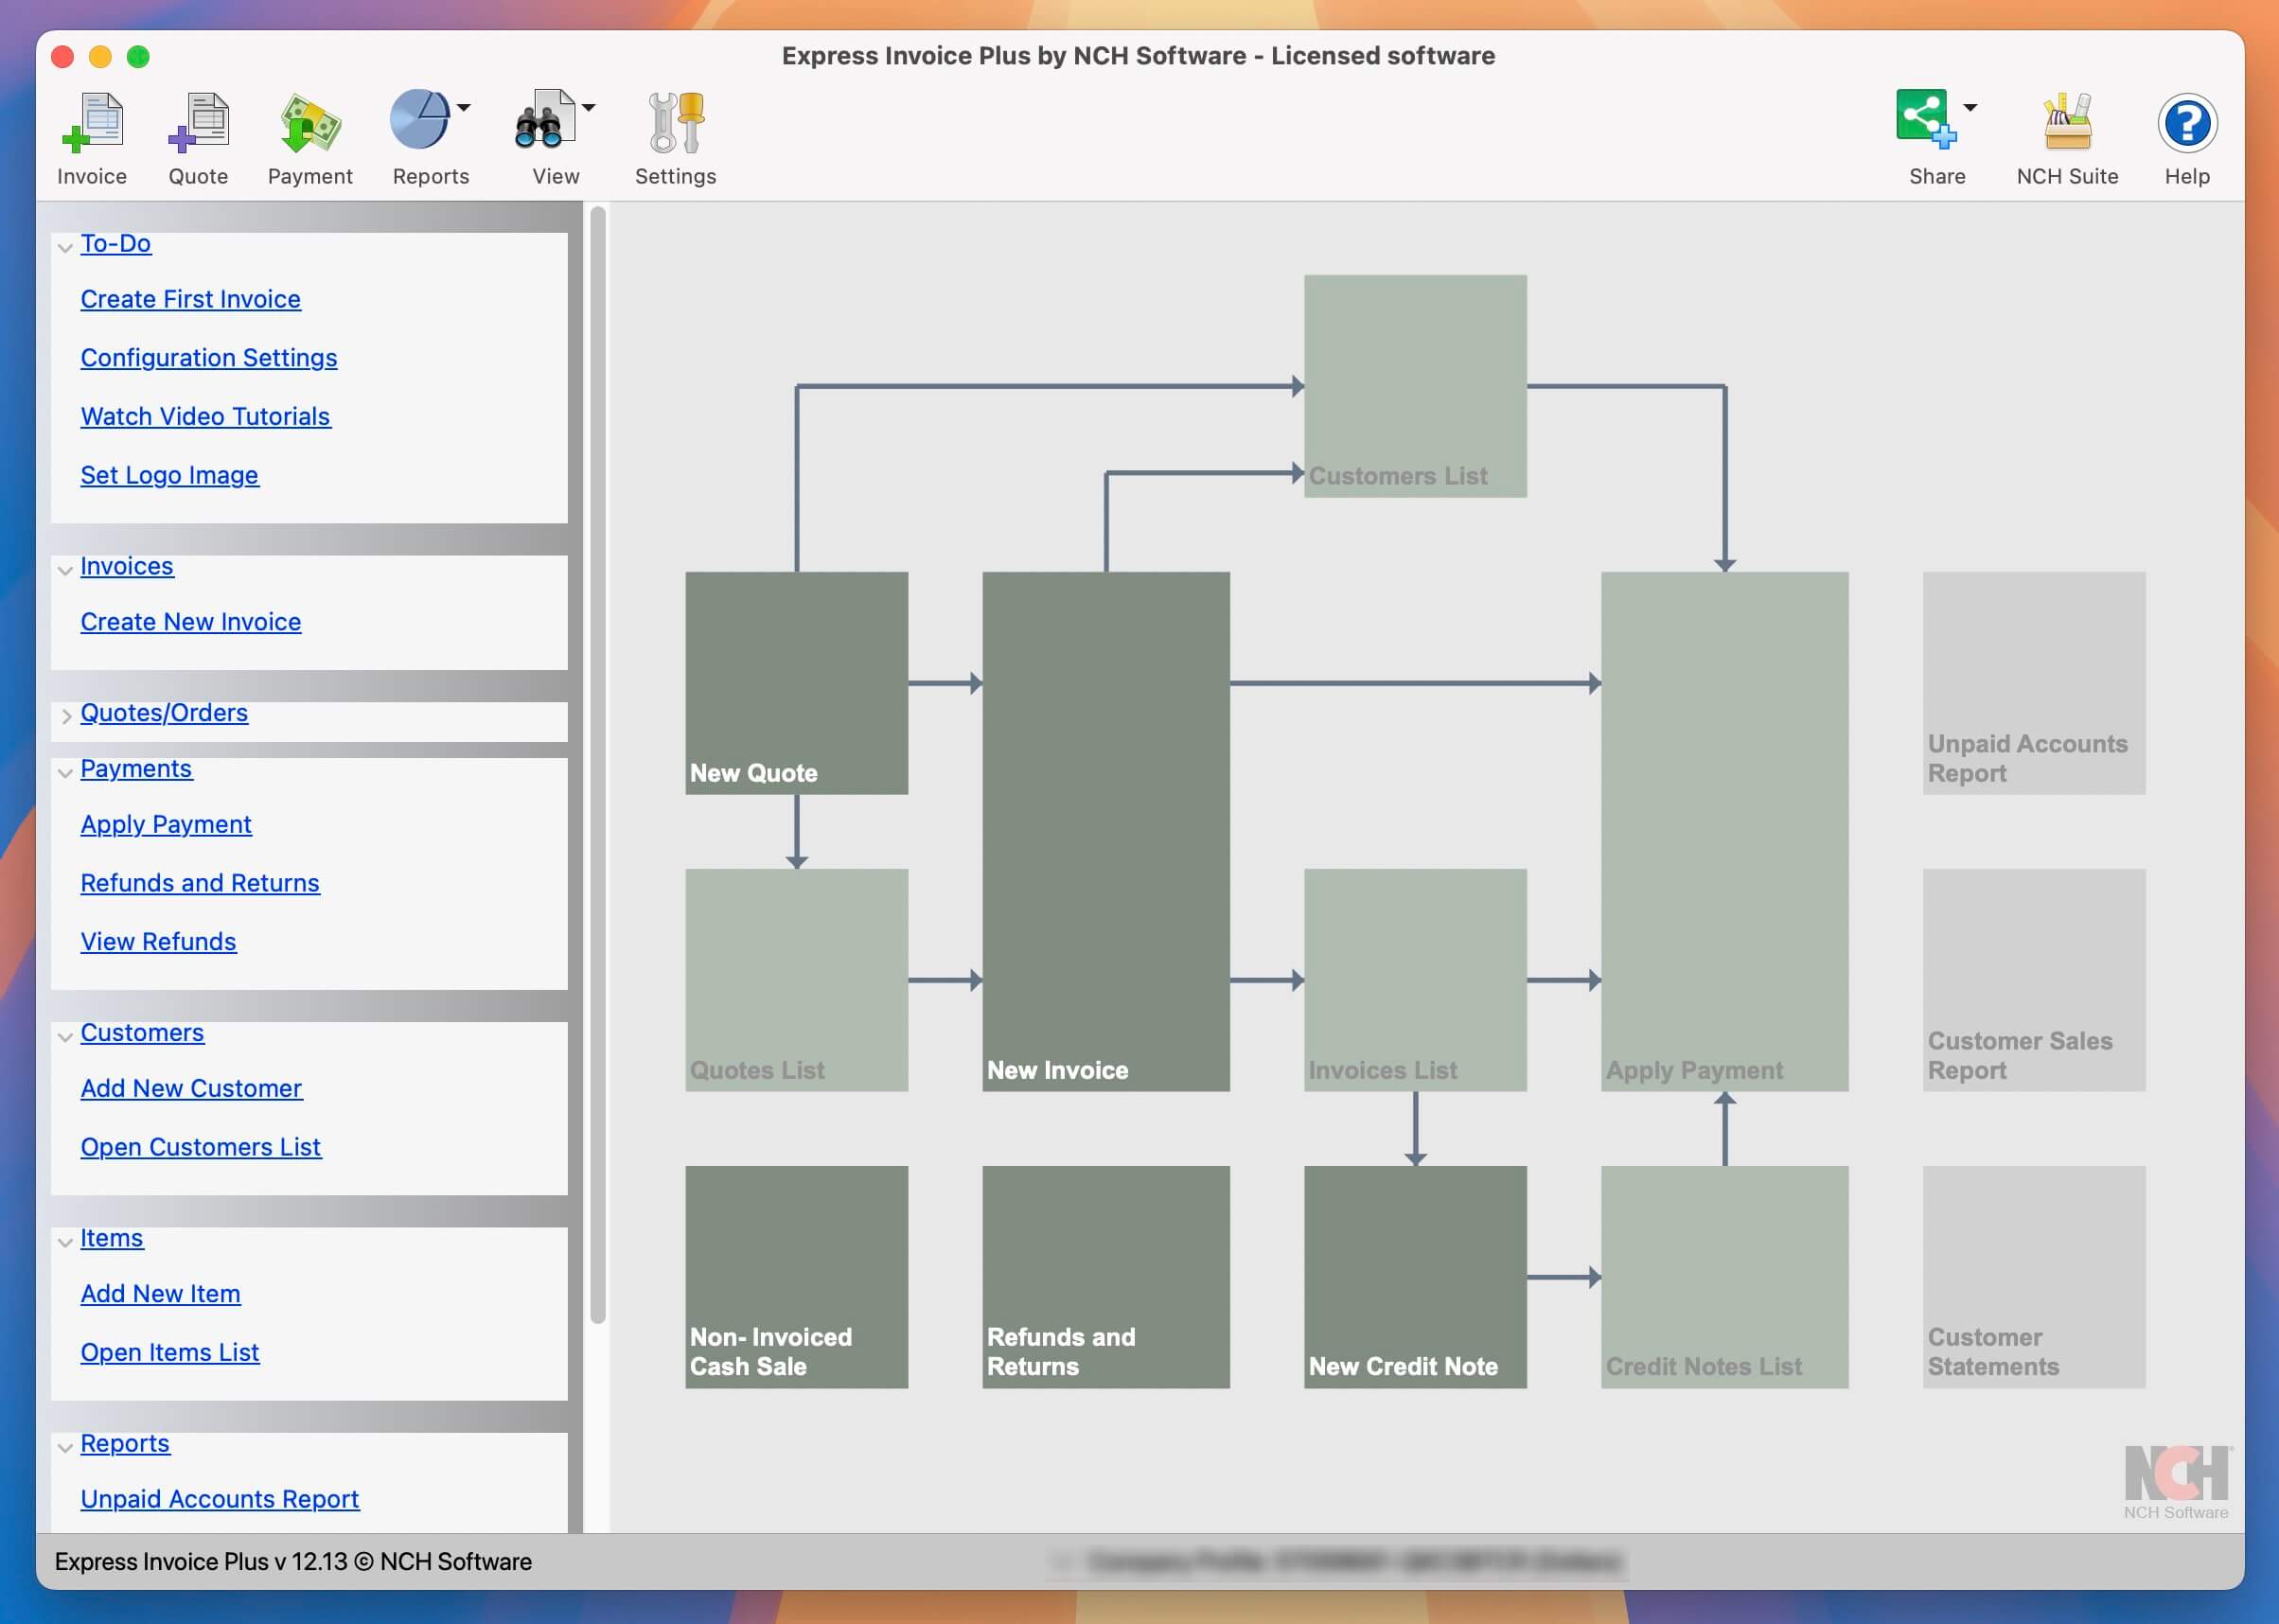
Task: Open View Refunds link
Action: (x=159, y=941)
